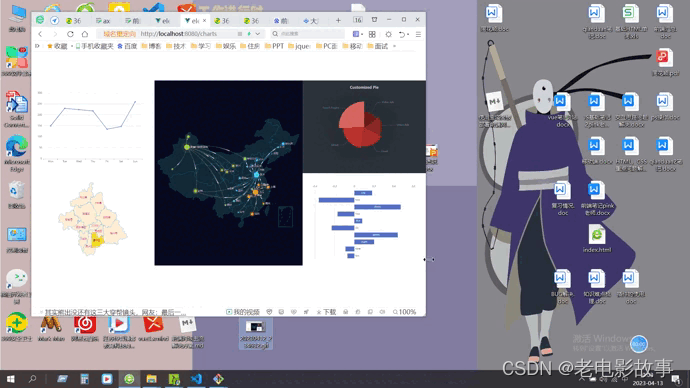Click the undo closed tab icon
The width and height of the screenshot is (690, 388).
point(401,34)
